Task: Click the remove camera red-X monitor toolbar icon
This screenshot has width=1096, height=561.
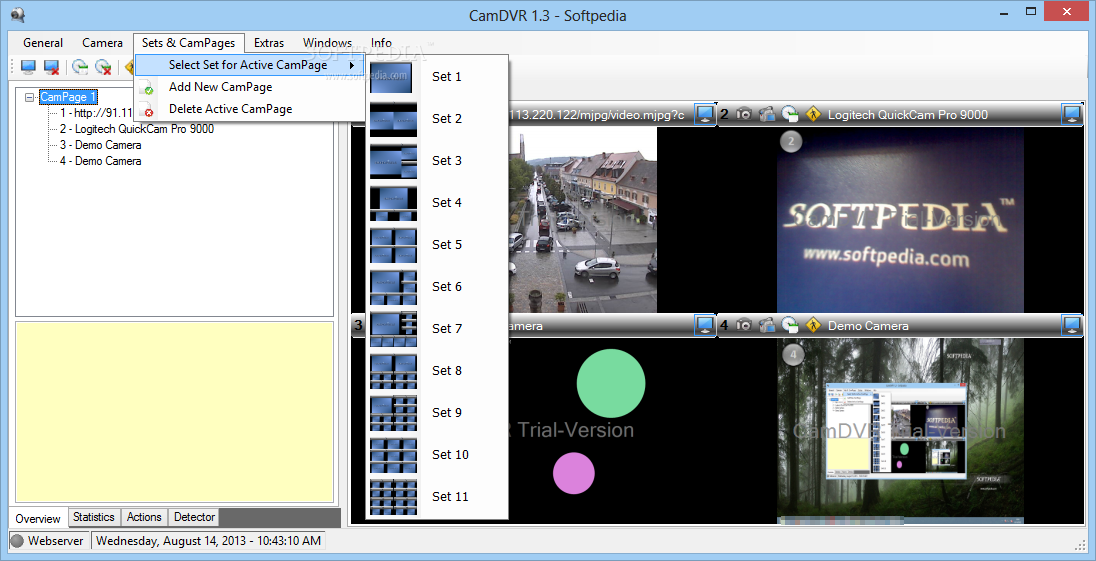Action: tap(51, 67)
